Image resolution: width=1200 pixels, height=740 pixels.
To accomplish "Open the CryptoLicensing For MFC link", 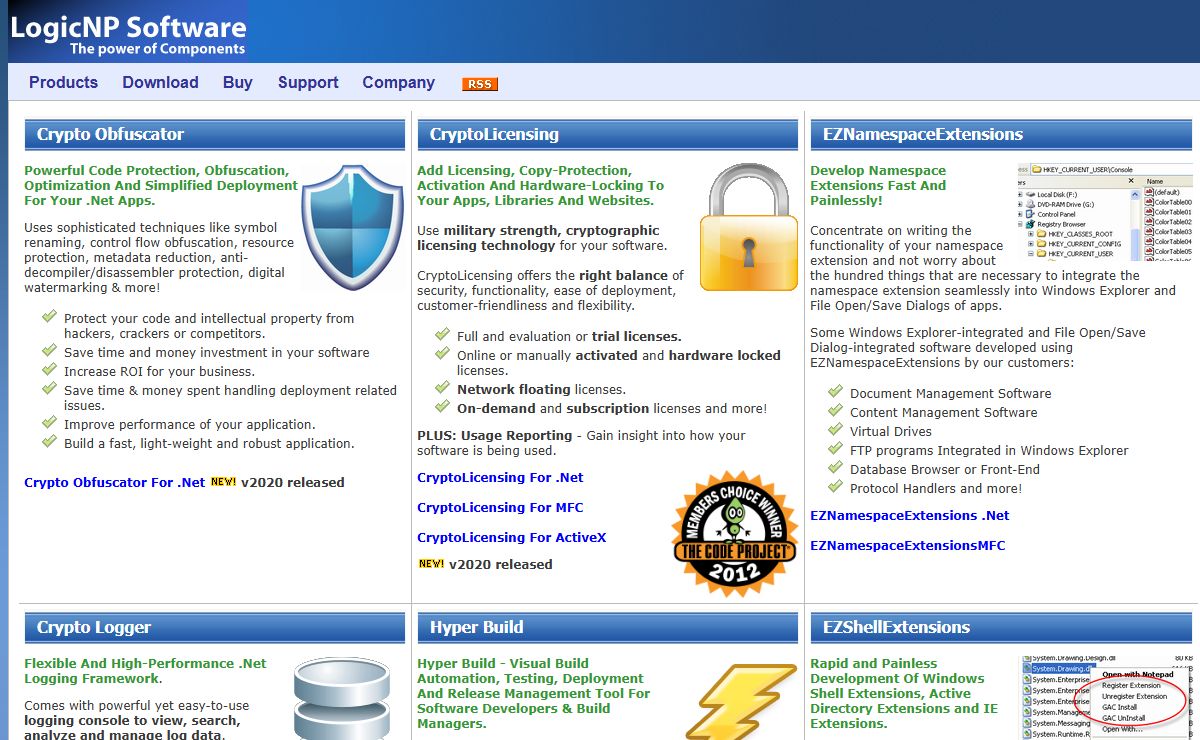I will [x=500, y=507].
